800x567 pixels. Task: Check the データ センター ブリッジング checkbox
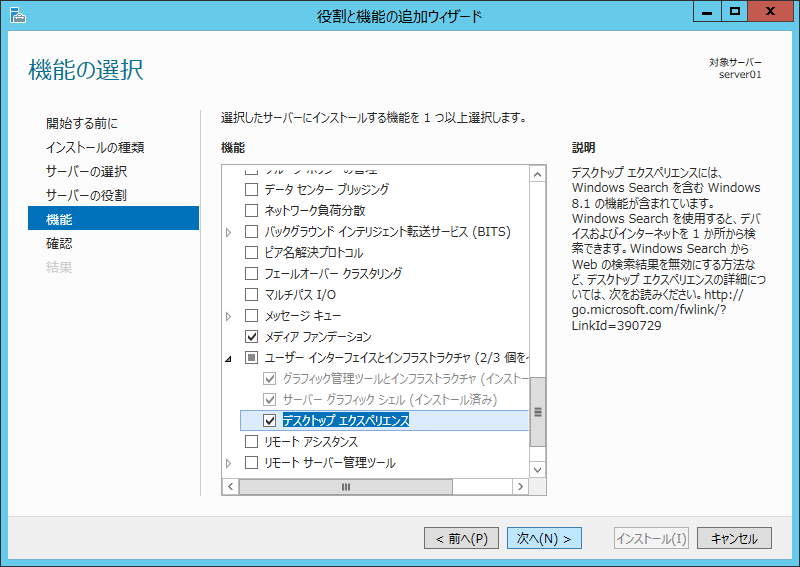pos(252,189)
